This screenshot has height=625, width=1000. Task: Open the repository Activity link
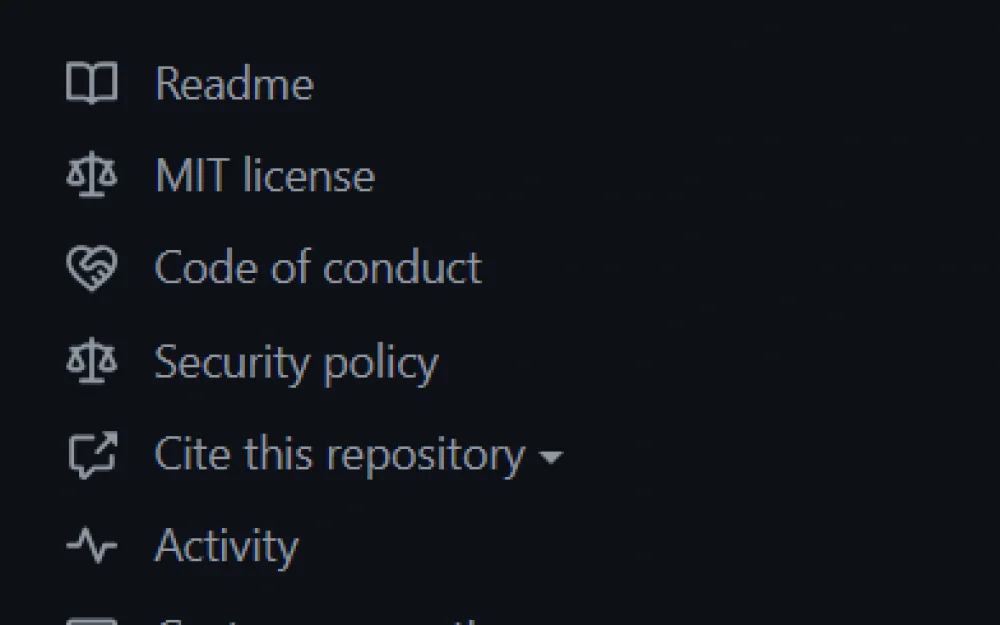[x=226, y=546]
